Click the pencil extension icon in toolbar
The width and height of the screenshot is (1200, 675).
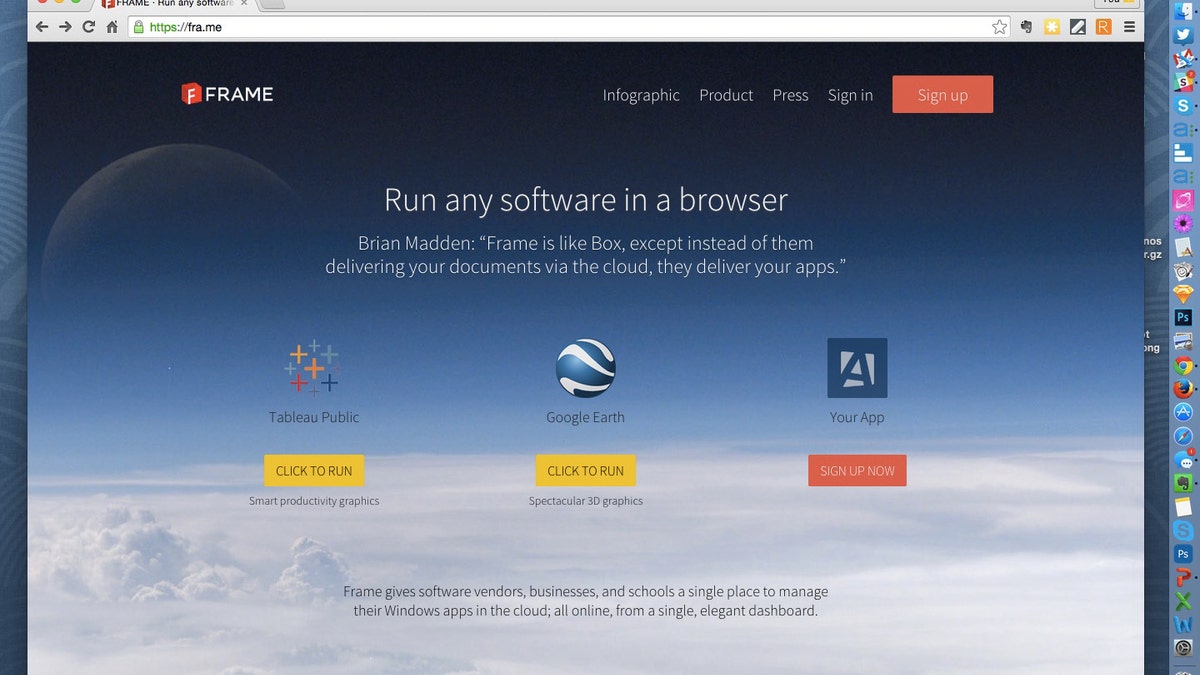(1078, 27)
